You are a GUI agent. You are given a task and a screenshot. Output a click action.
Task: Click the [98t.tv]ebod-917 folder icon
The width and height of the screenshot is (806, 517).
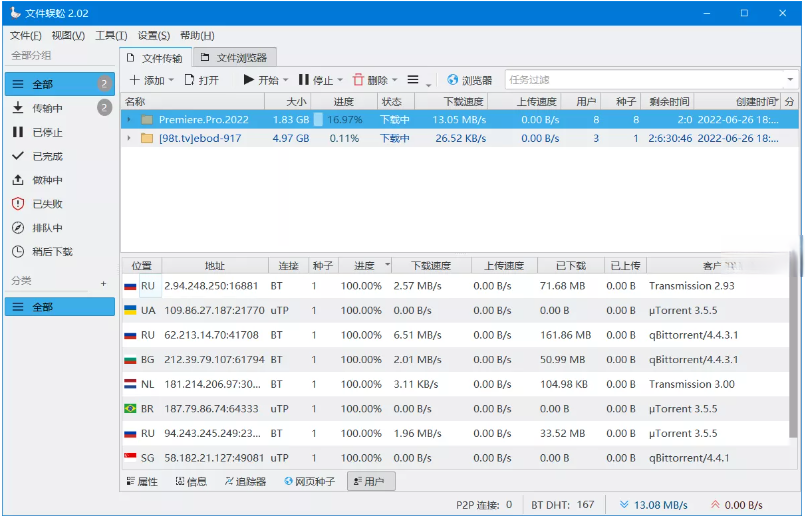(x=147, y=138)
